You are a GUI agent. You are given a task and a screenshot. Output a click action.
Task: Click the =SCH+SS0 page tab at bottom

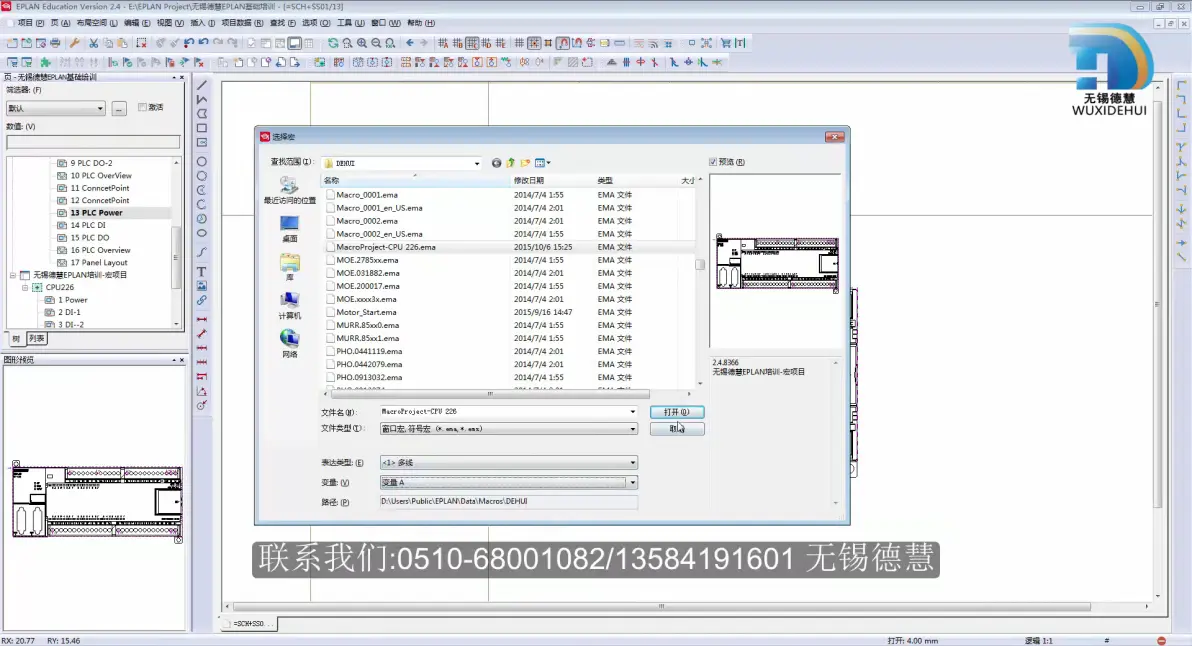249,623
